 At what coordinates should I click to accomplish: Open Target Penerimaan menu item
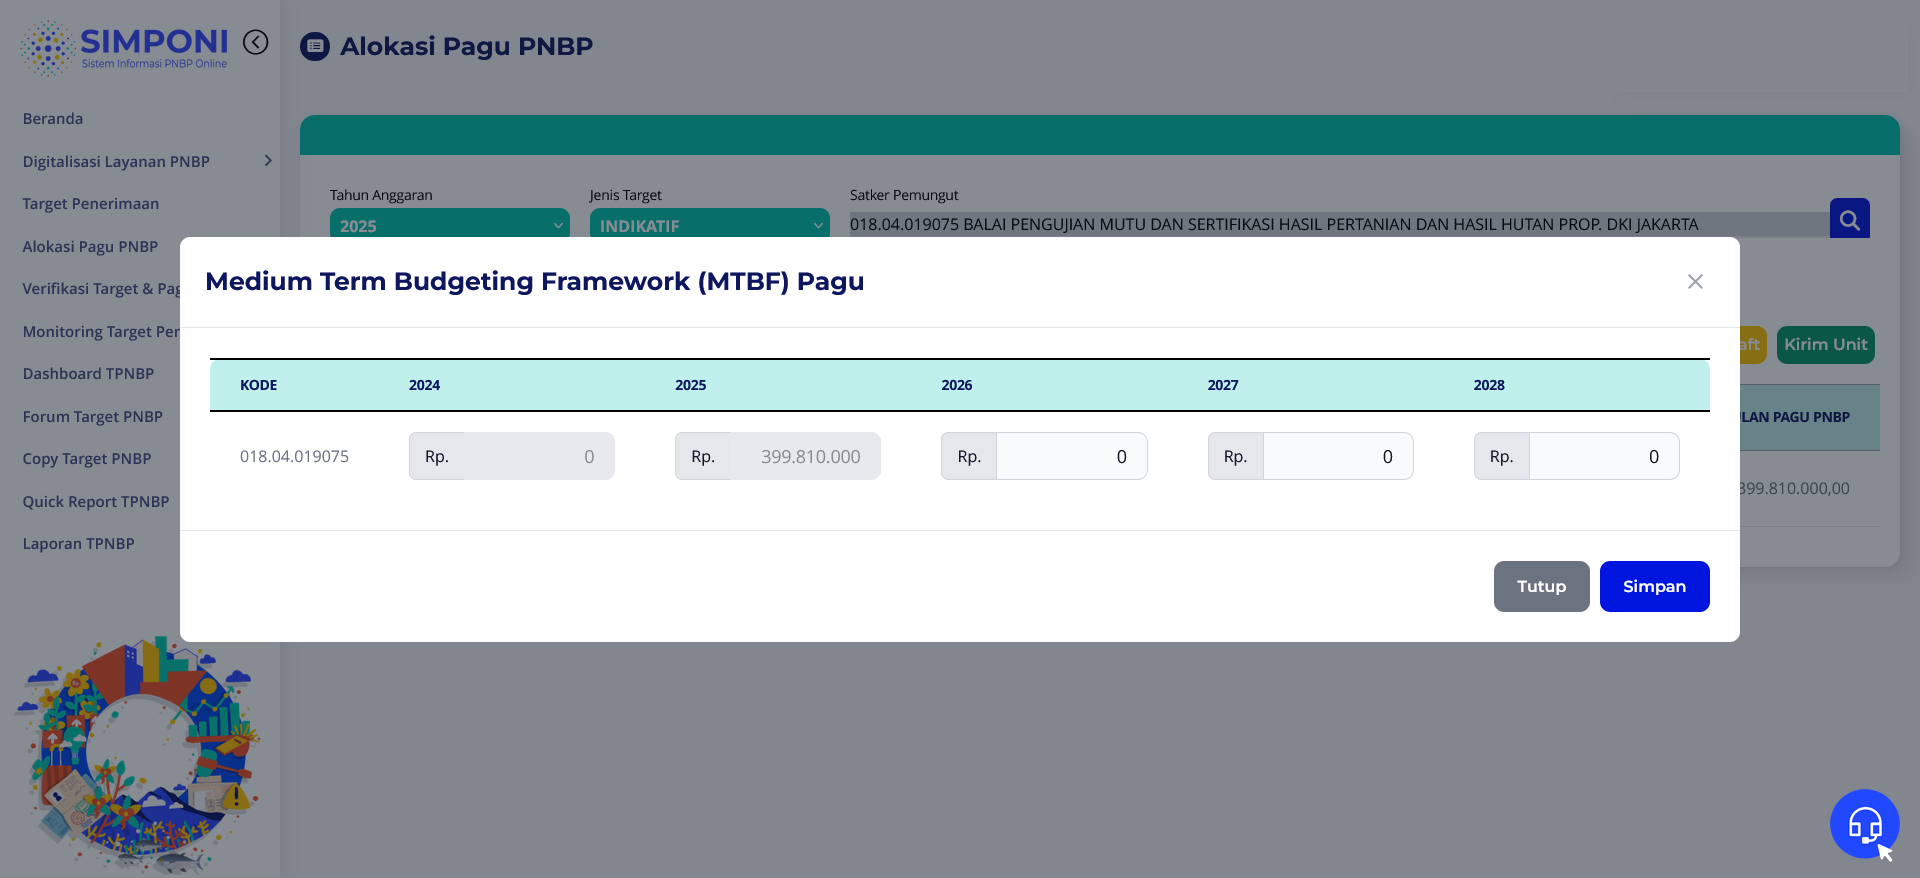pyautogui.click(x=91, y=204)
